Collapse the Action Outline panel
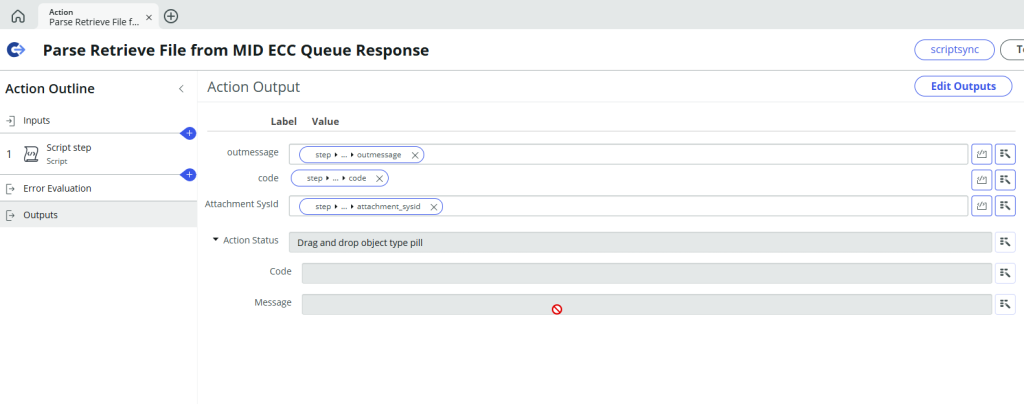1024x404 pixels. [181, 89]
